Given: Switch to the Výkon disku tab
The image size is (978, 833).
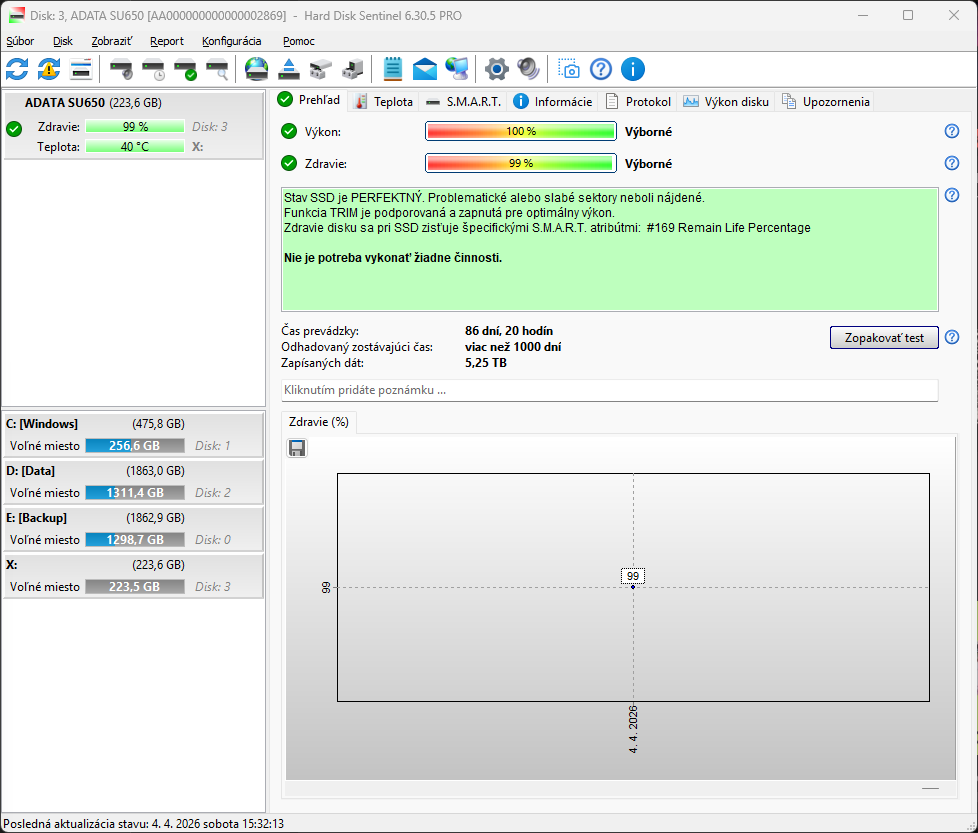Looking at the screenshot, I should tap(726, 102).
